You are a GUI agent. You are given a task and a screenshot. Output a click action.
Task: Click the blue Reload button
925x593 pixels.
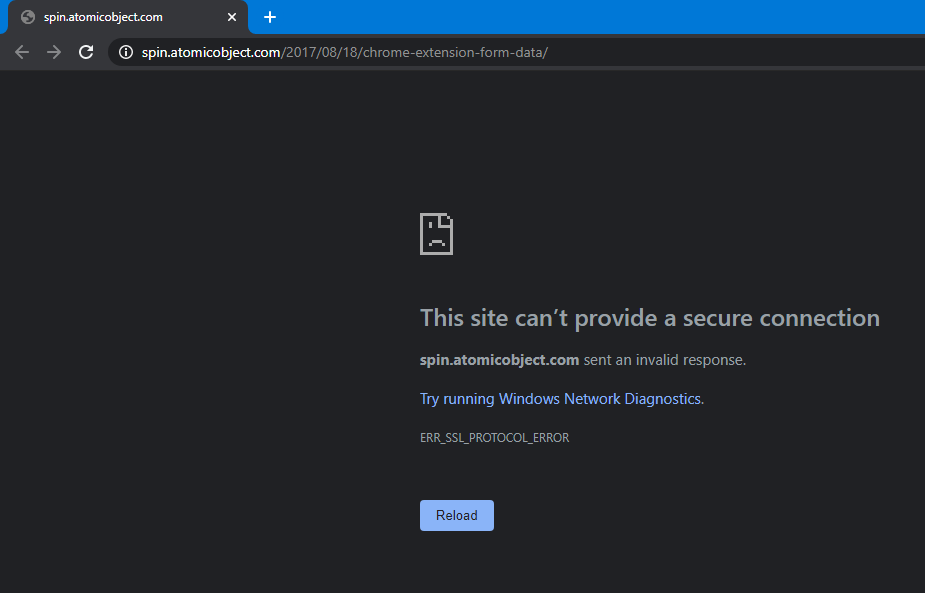[x=457, y=515]
